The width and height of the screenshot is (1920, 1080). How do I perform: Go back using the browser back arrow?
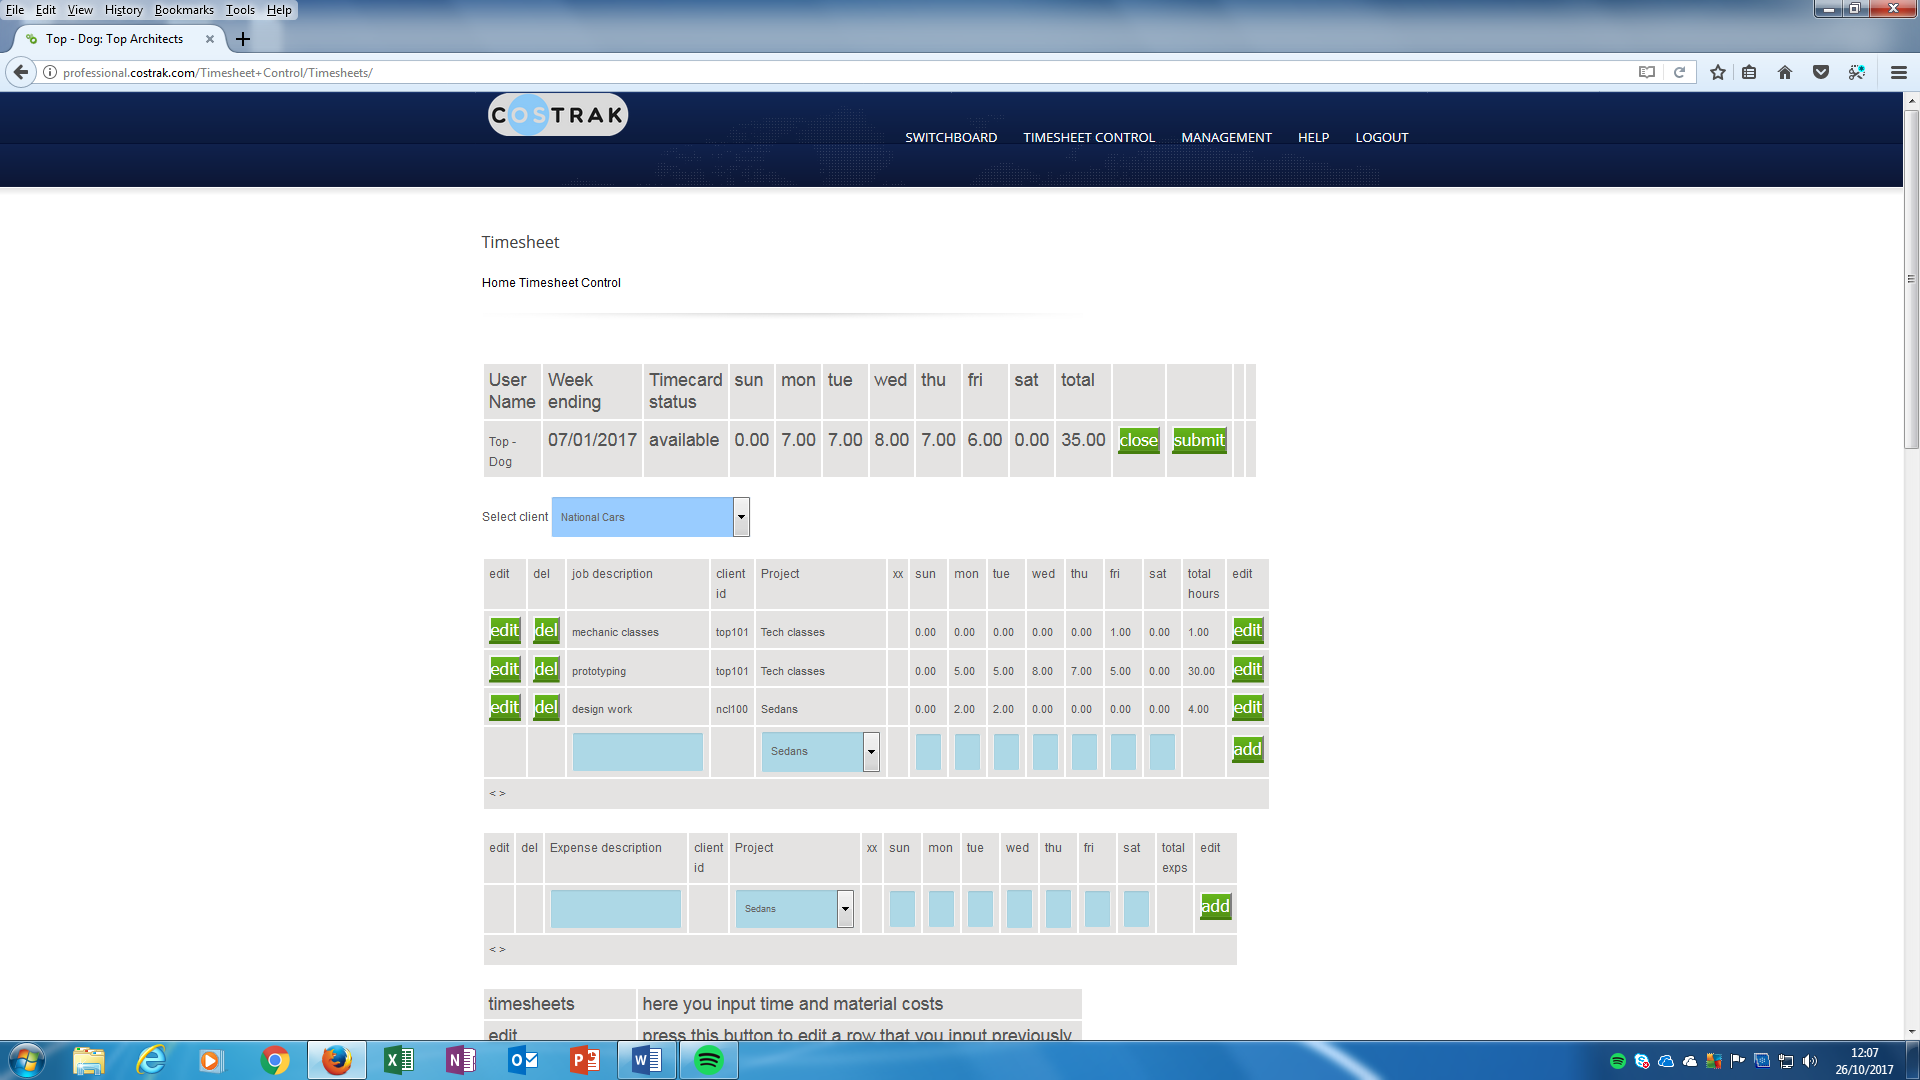tap(21, 72)
